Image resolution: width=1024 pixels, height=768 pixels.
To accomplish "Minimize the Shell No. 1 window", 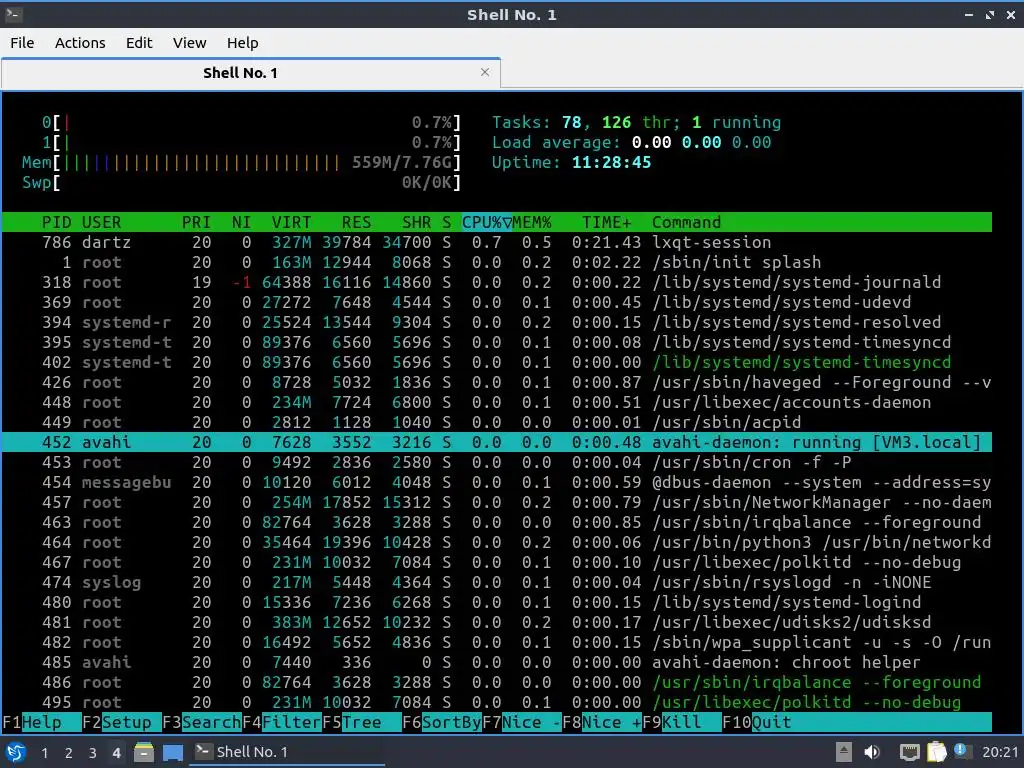I will (969, 14).
